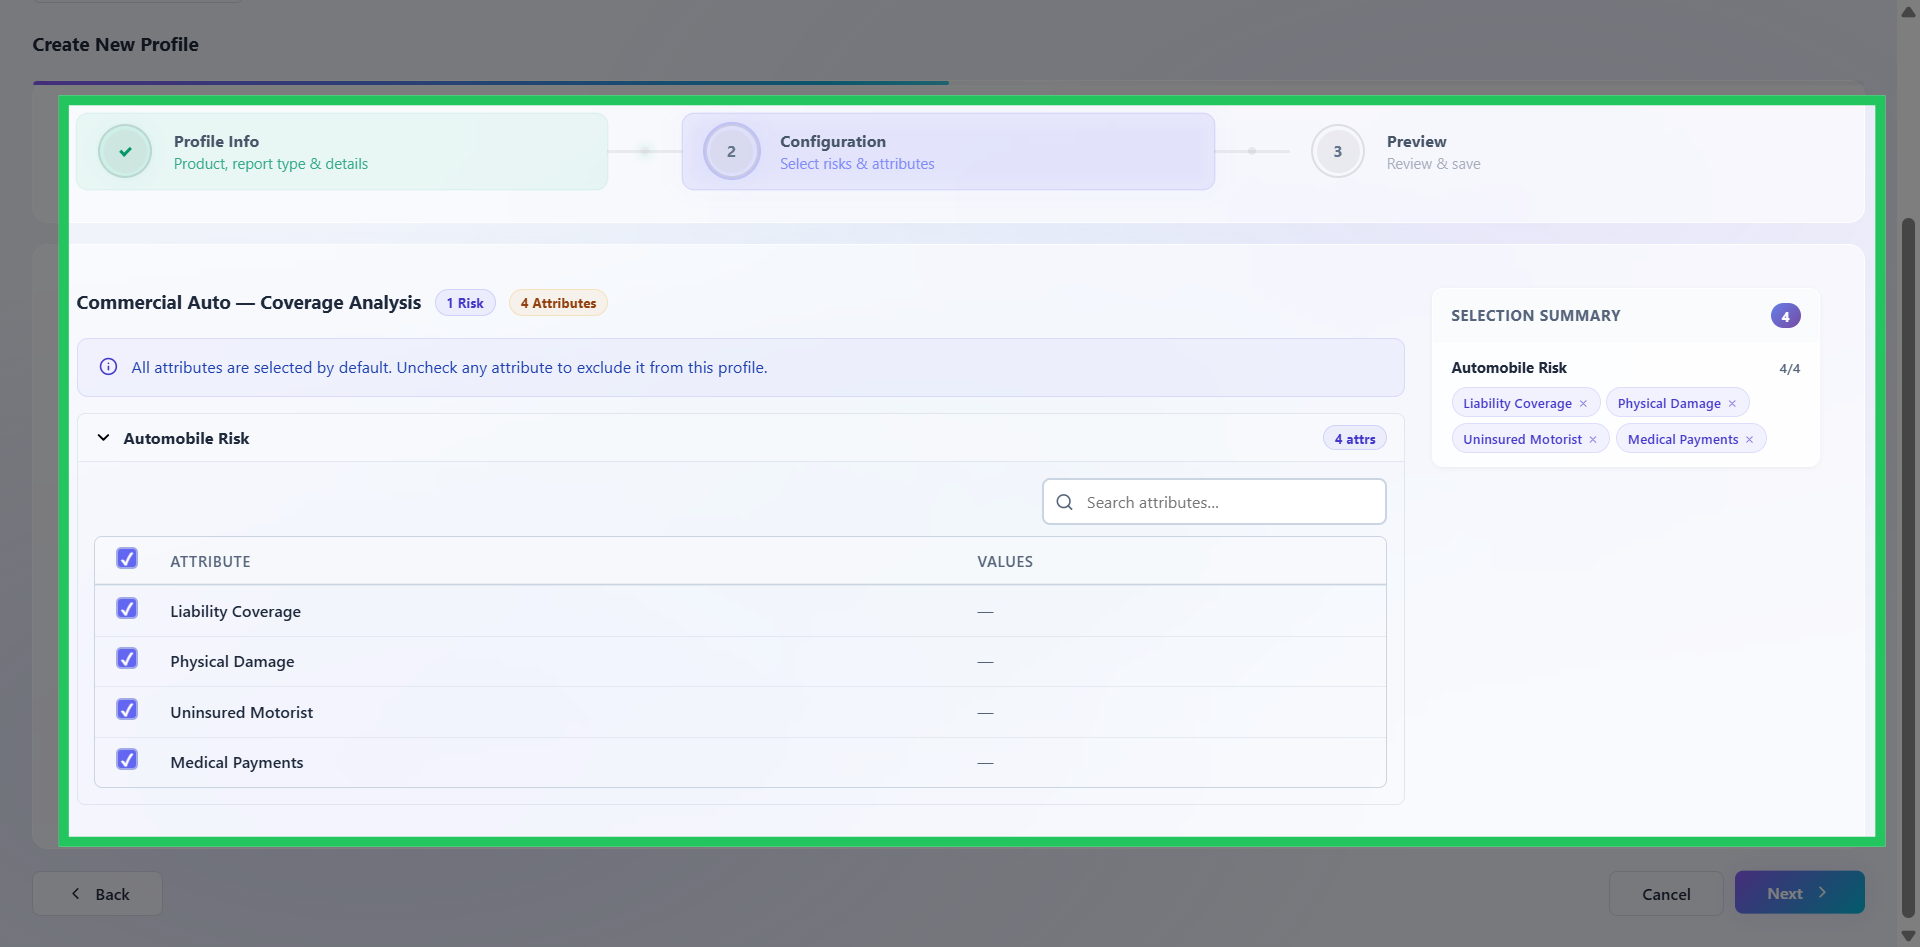Click the 1 Risk badge
This screenshot has width=1920, height=947.
465,303
